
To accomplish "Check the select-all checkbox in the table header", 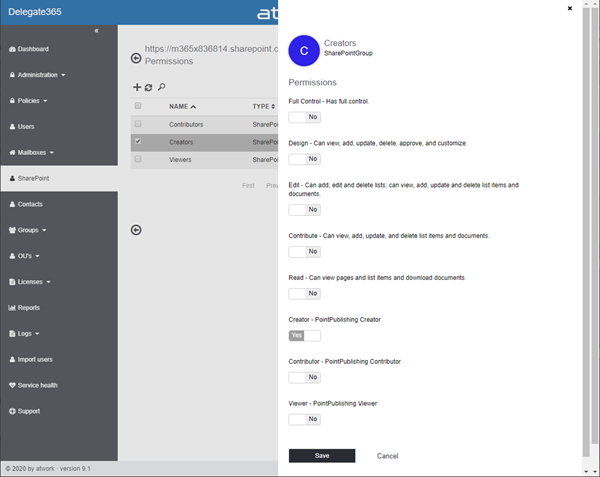I will 138,106.
